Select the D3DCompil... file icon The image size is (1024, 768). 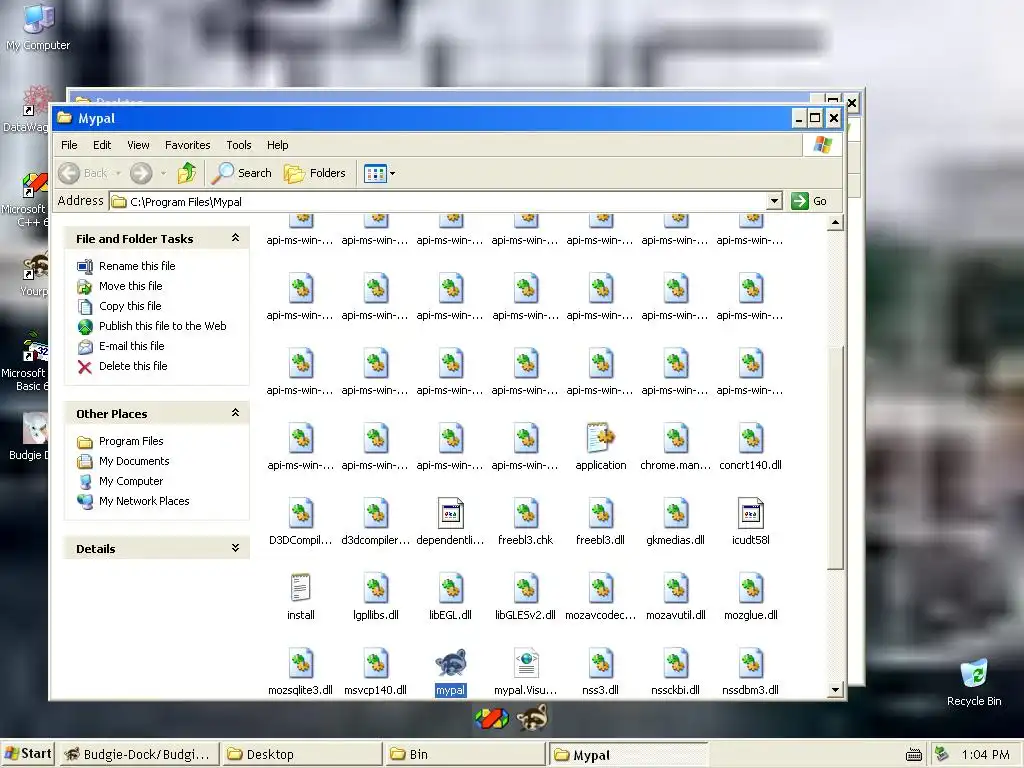300,513
